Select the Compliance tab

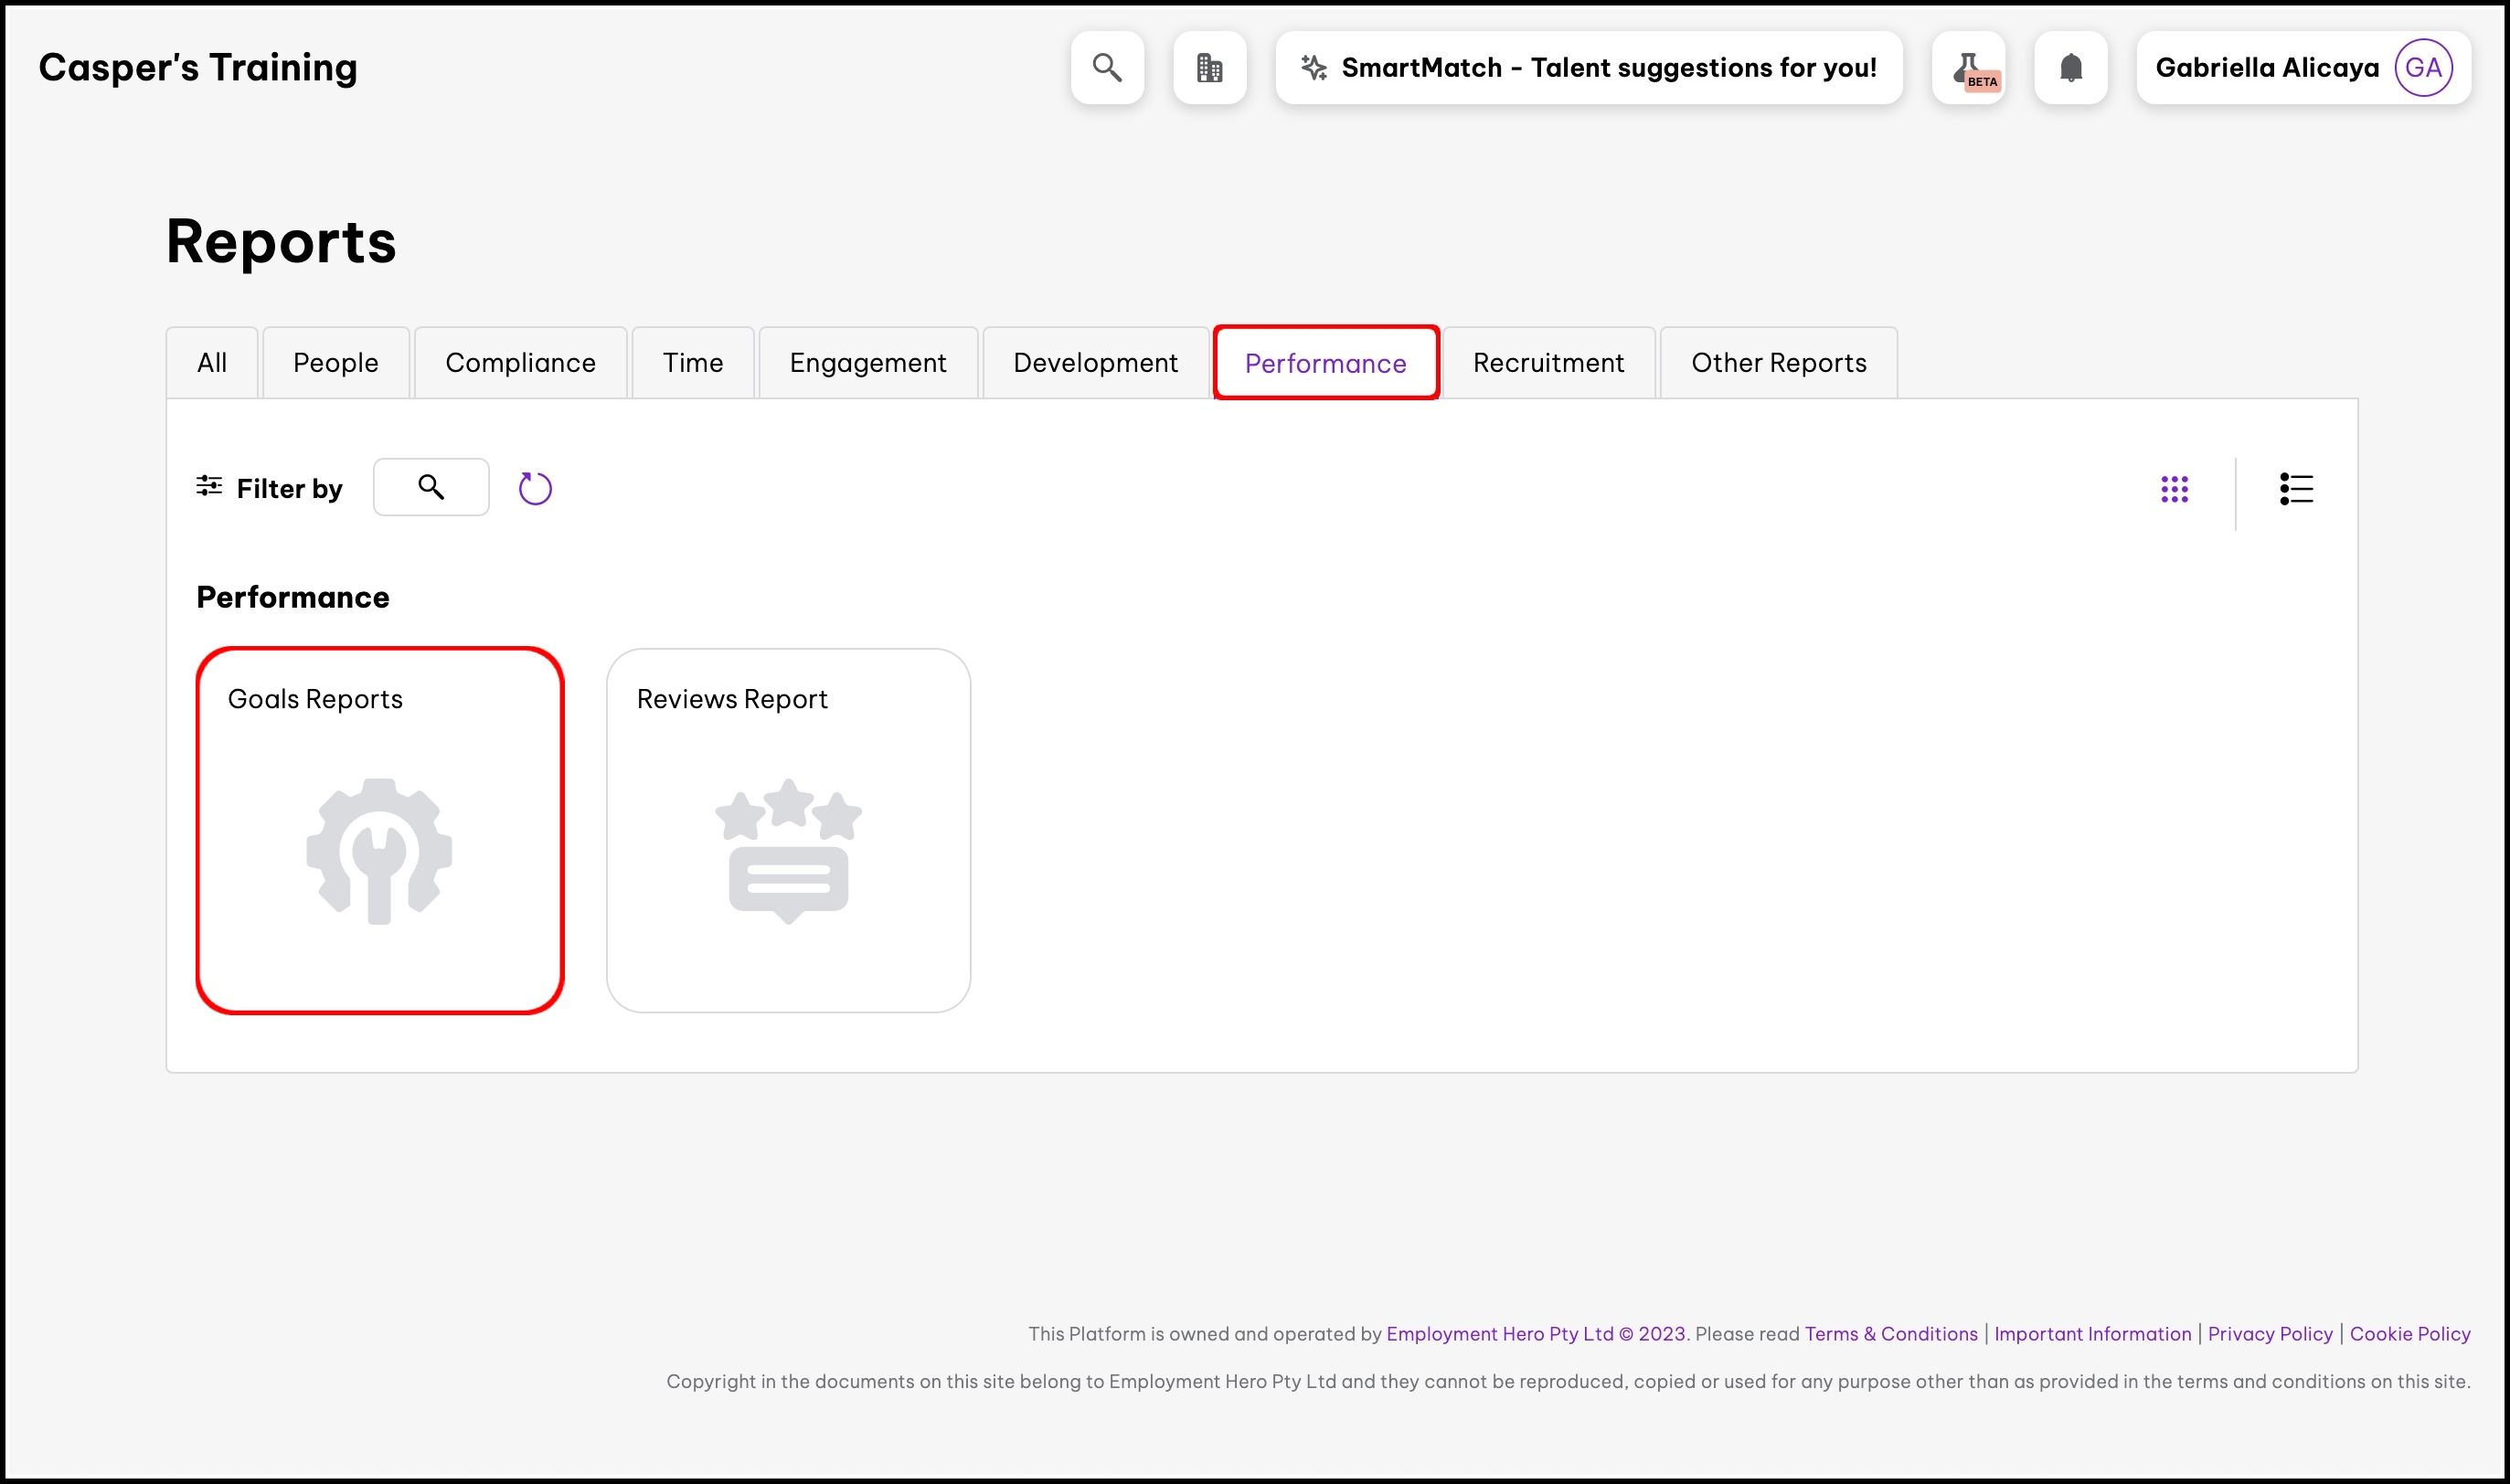[520, 363]
